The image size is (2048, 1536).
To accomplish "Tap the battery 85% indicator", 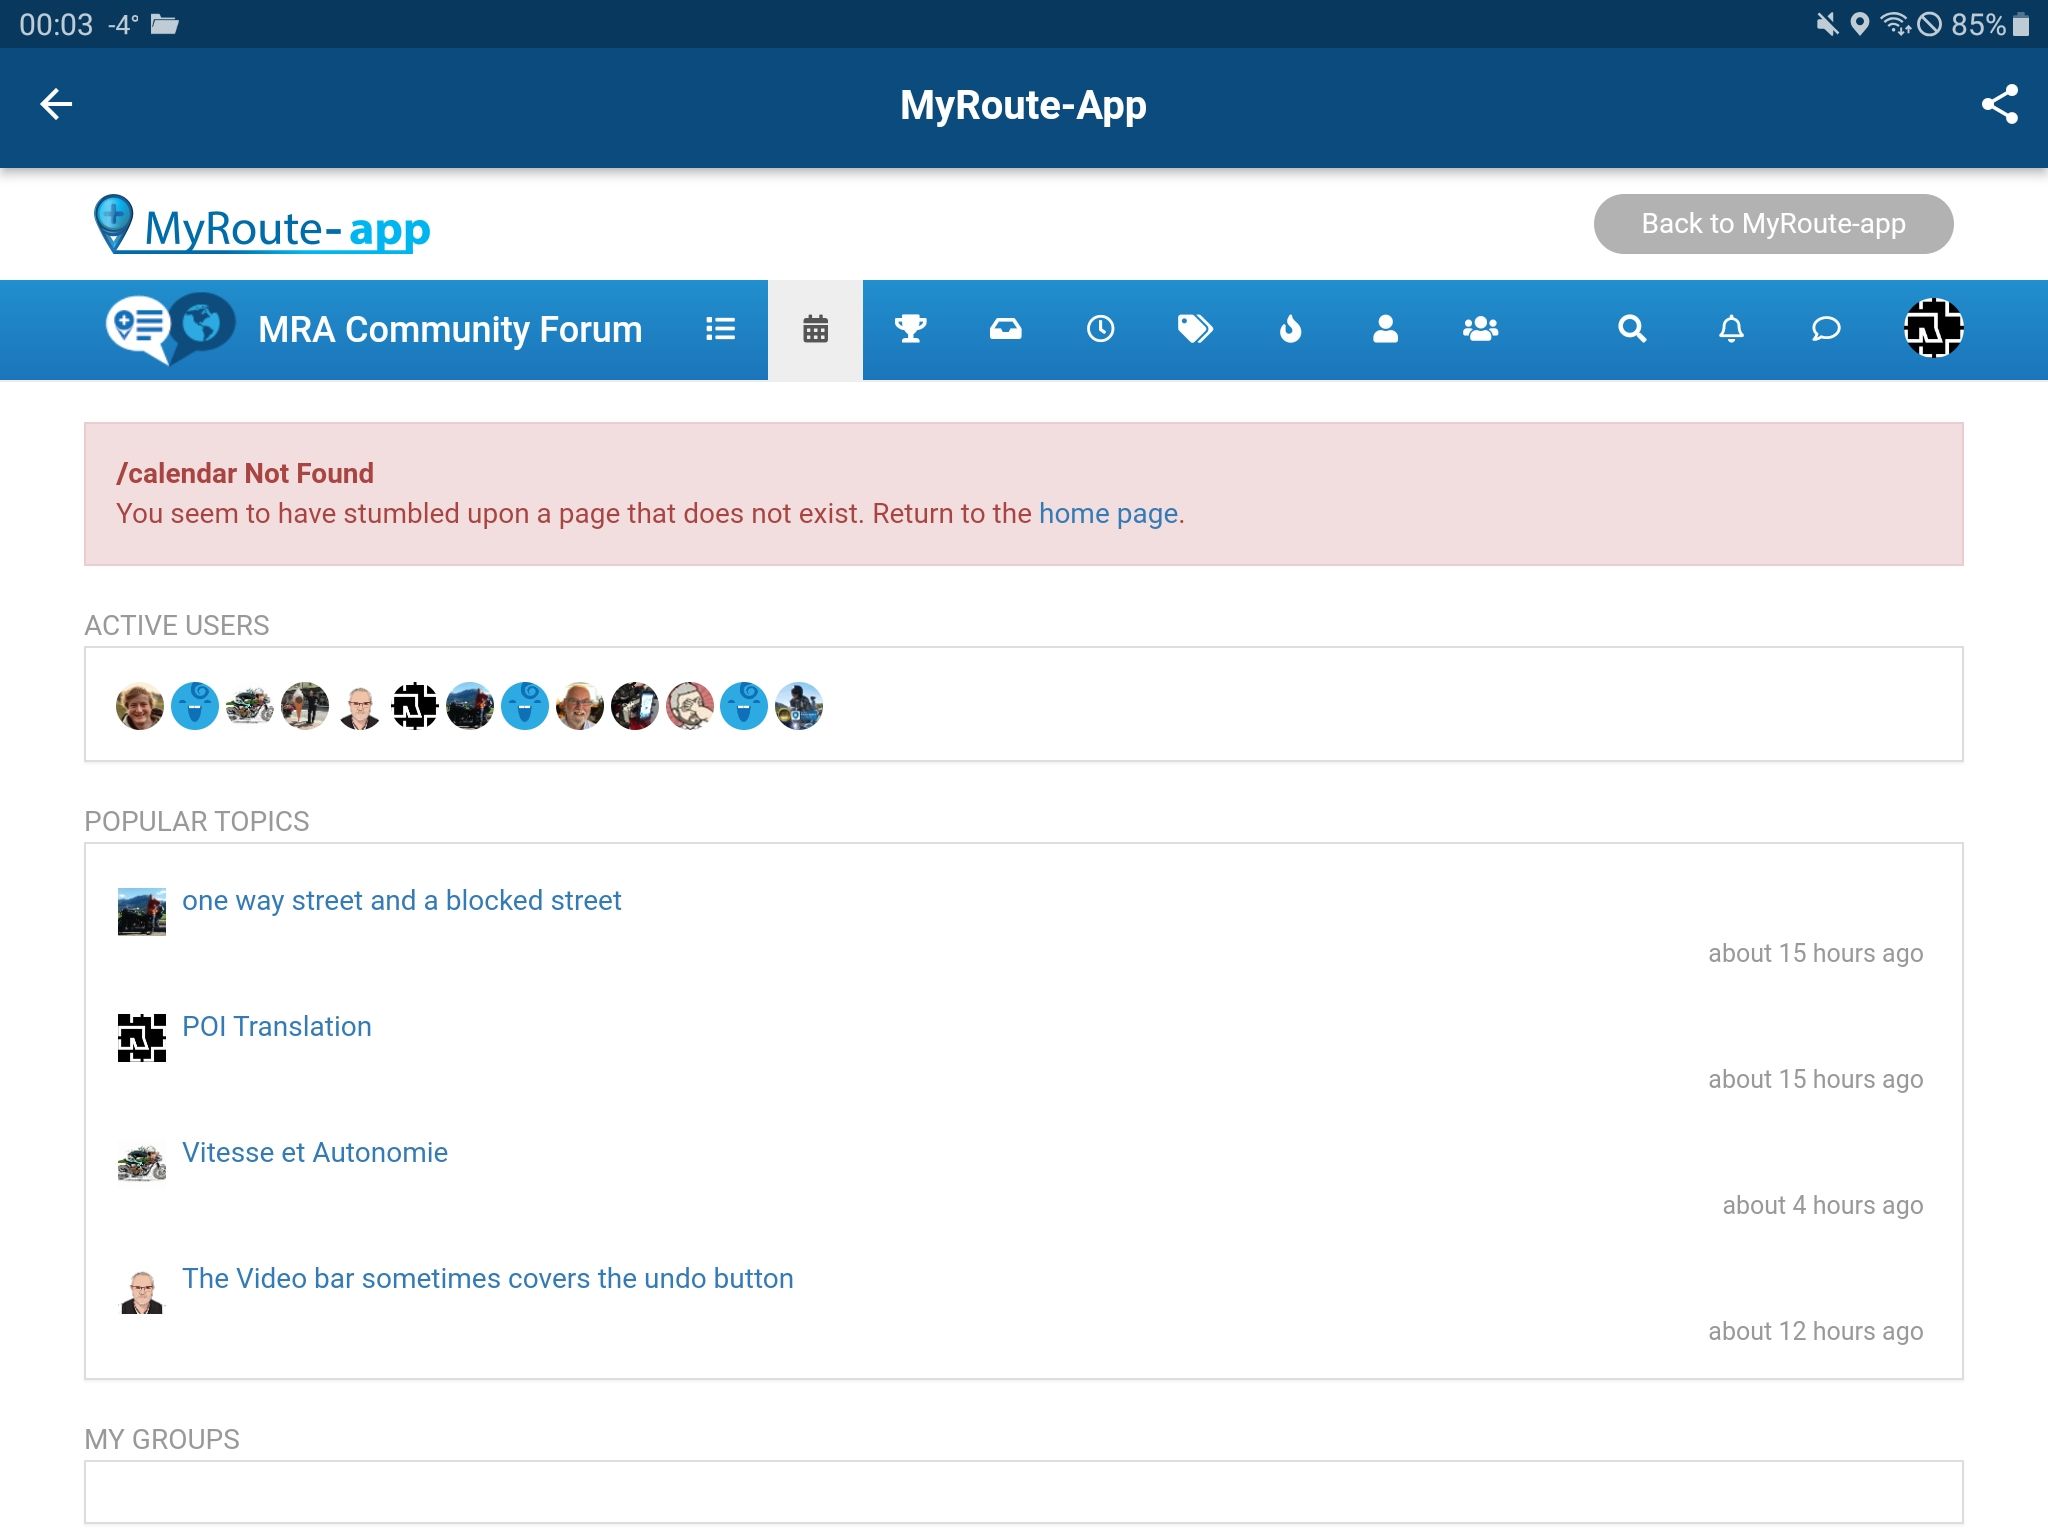I will click(x=1991, y=24).
